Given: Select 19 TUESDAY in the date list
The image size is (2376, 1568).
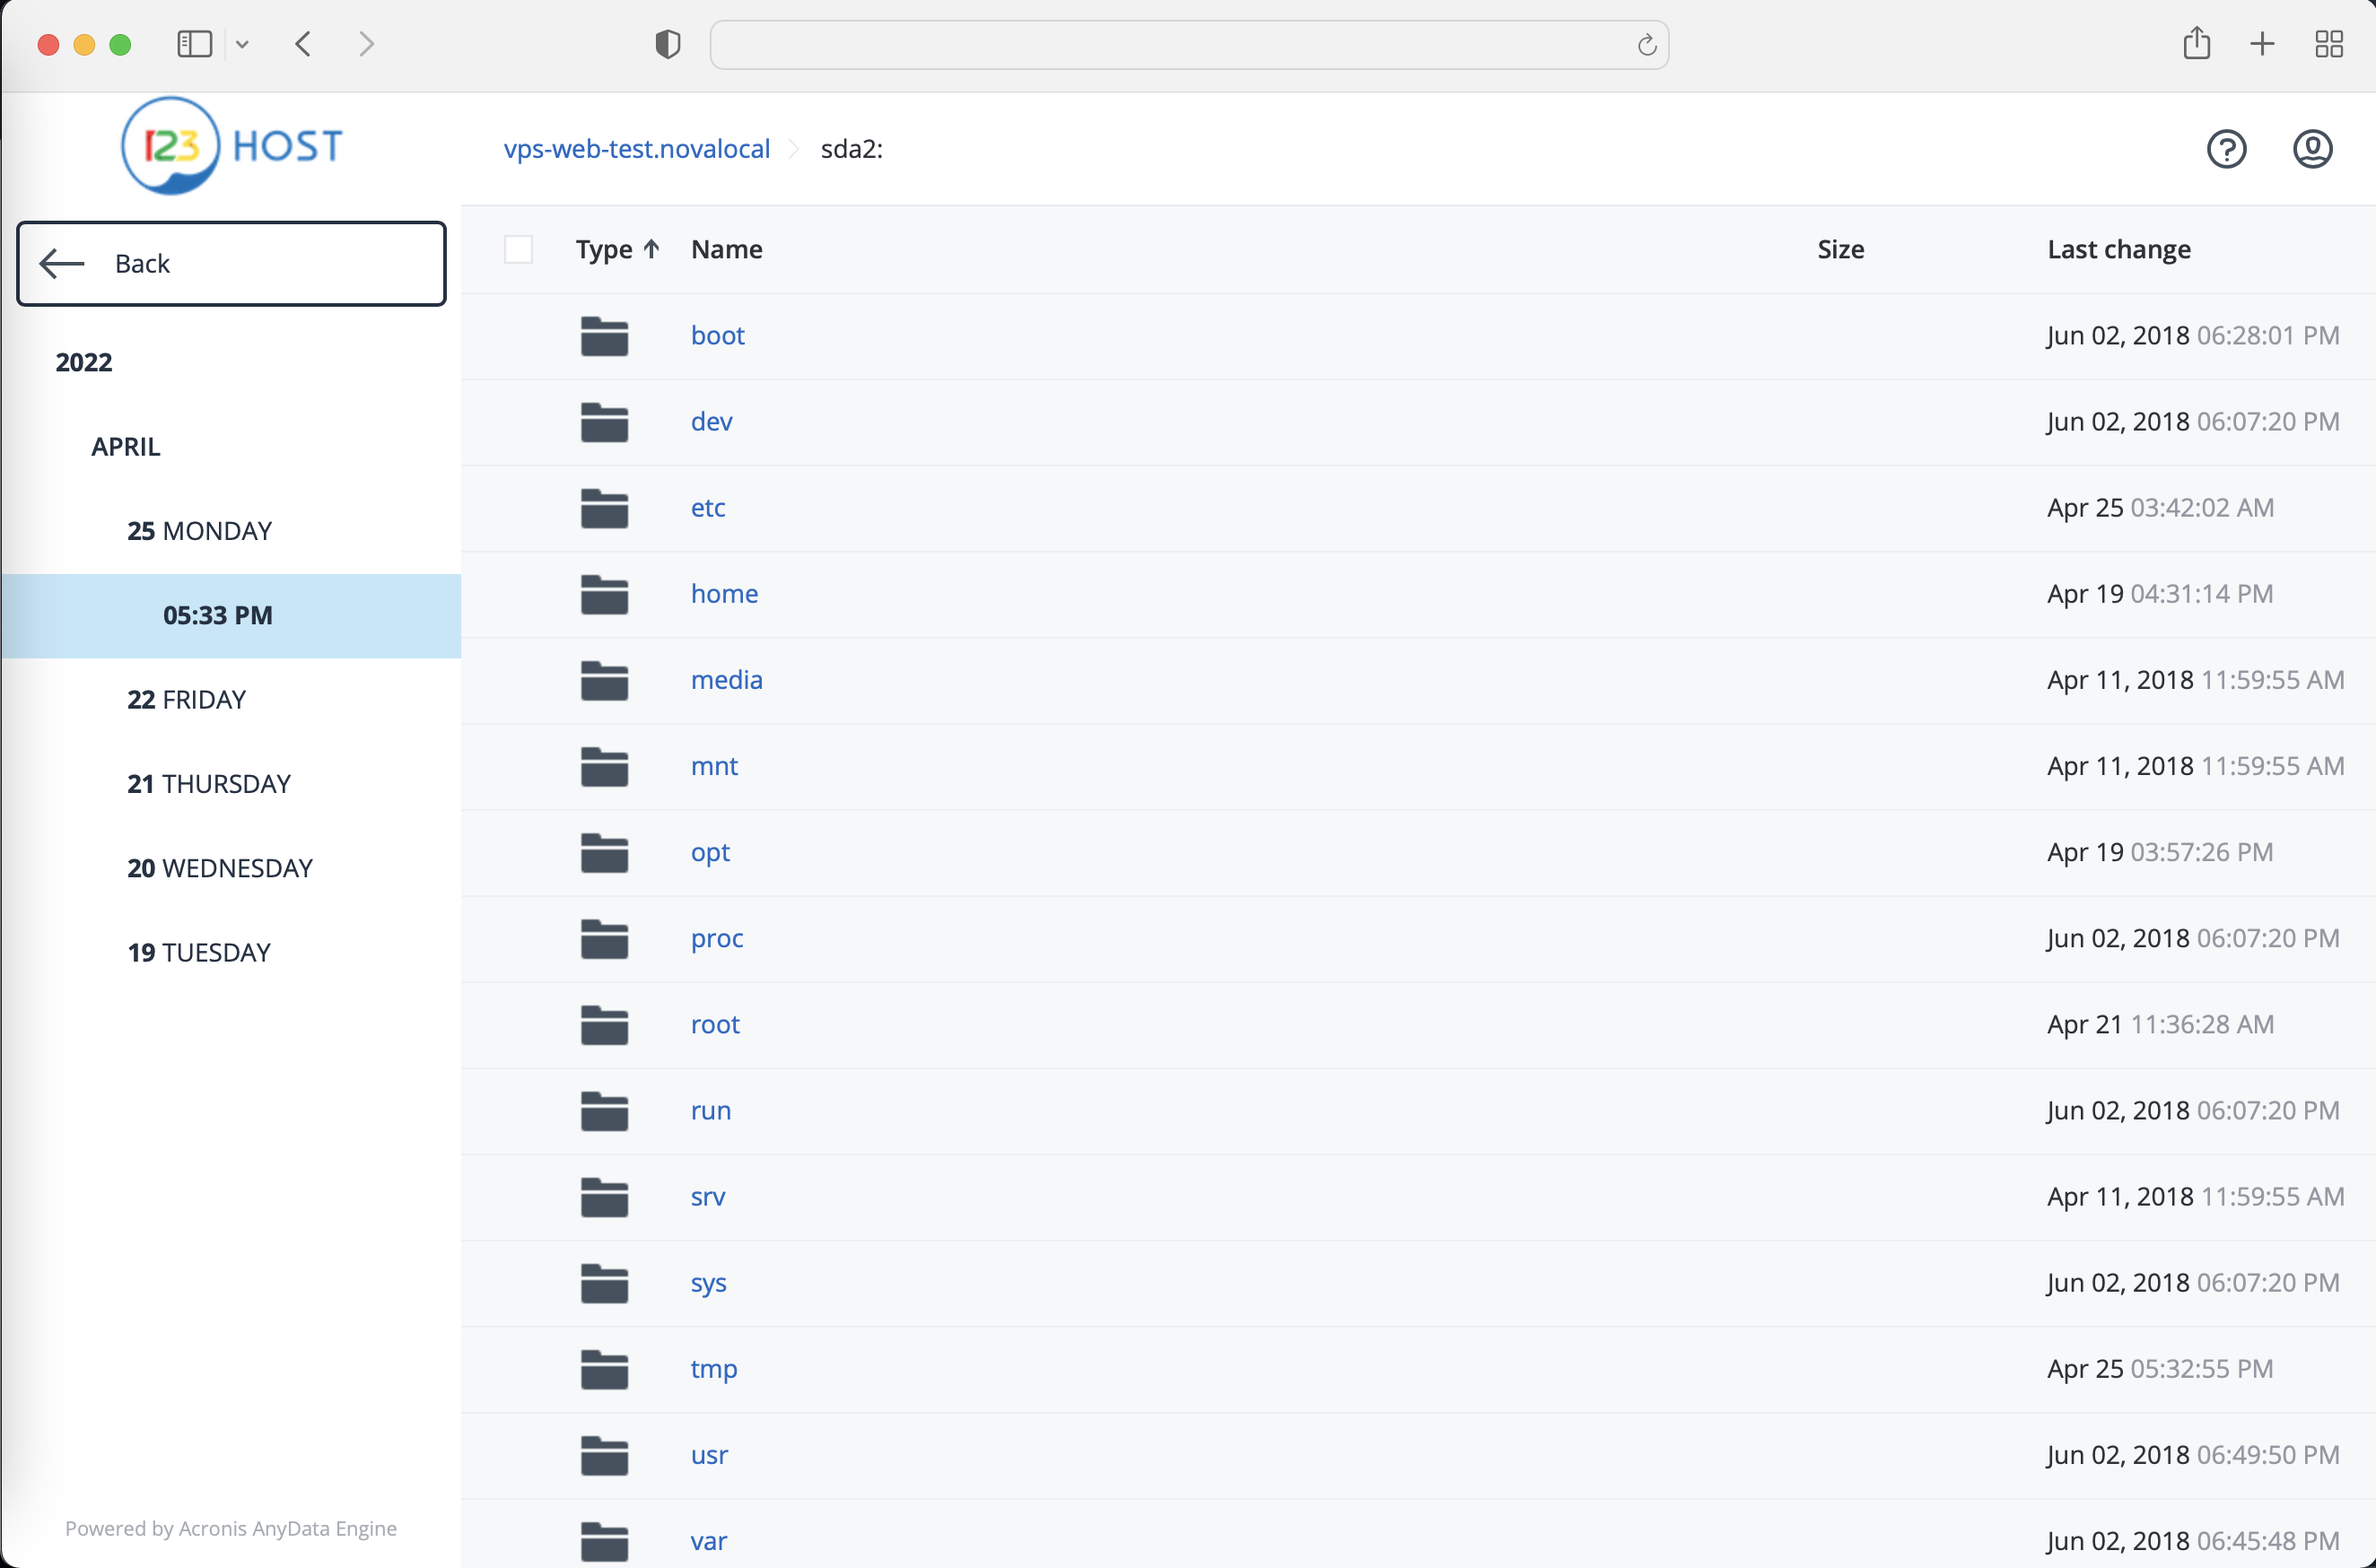Looking at the screenshot, I should pos(198,952).
